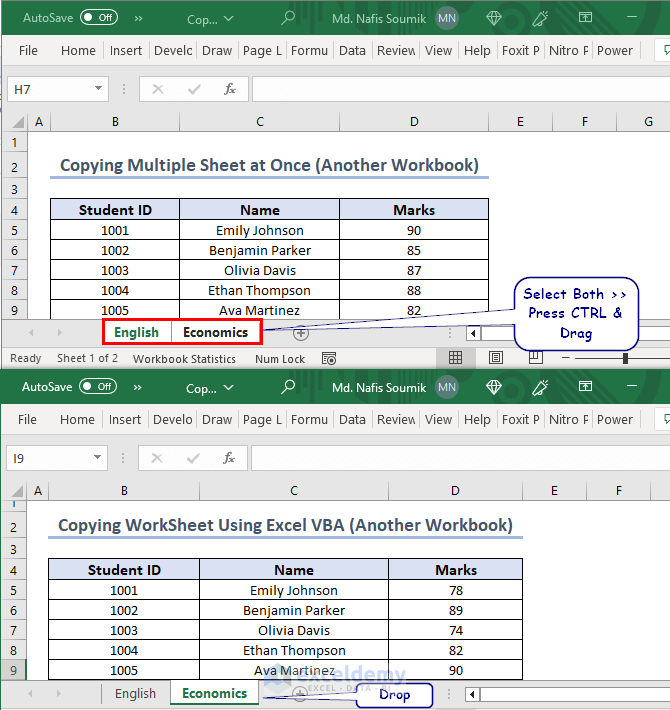
Task: Click Insert Function fx icon in bottom window
Action: click(229, 458)
